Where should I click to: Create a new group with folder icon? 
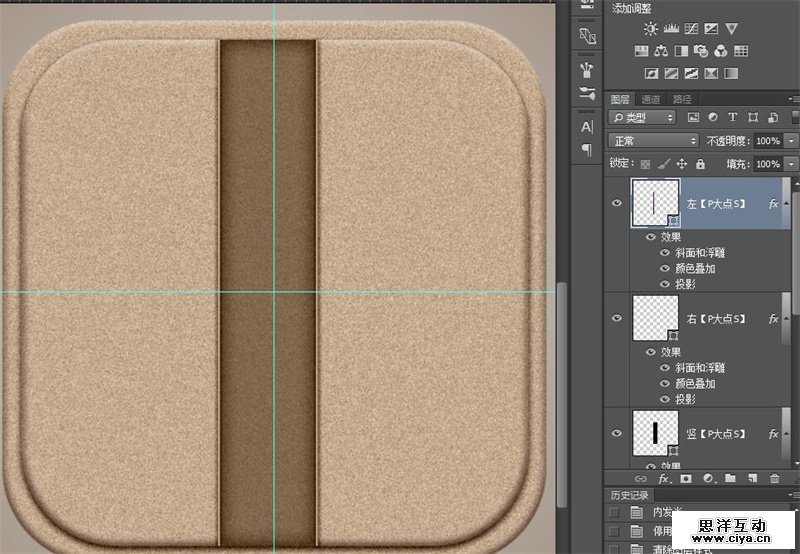pos(730,479)
